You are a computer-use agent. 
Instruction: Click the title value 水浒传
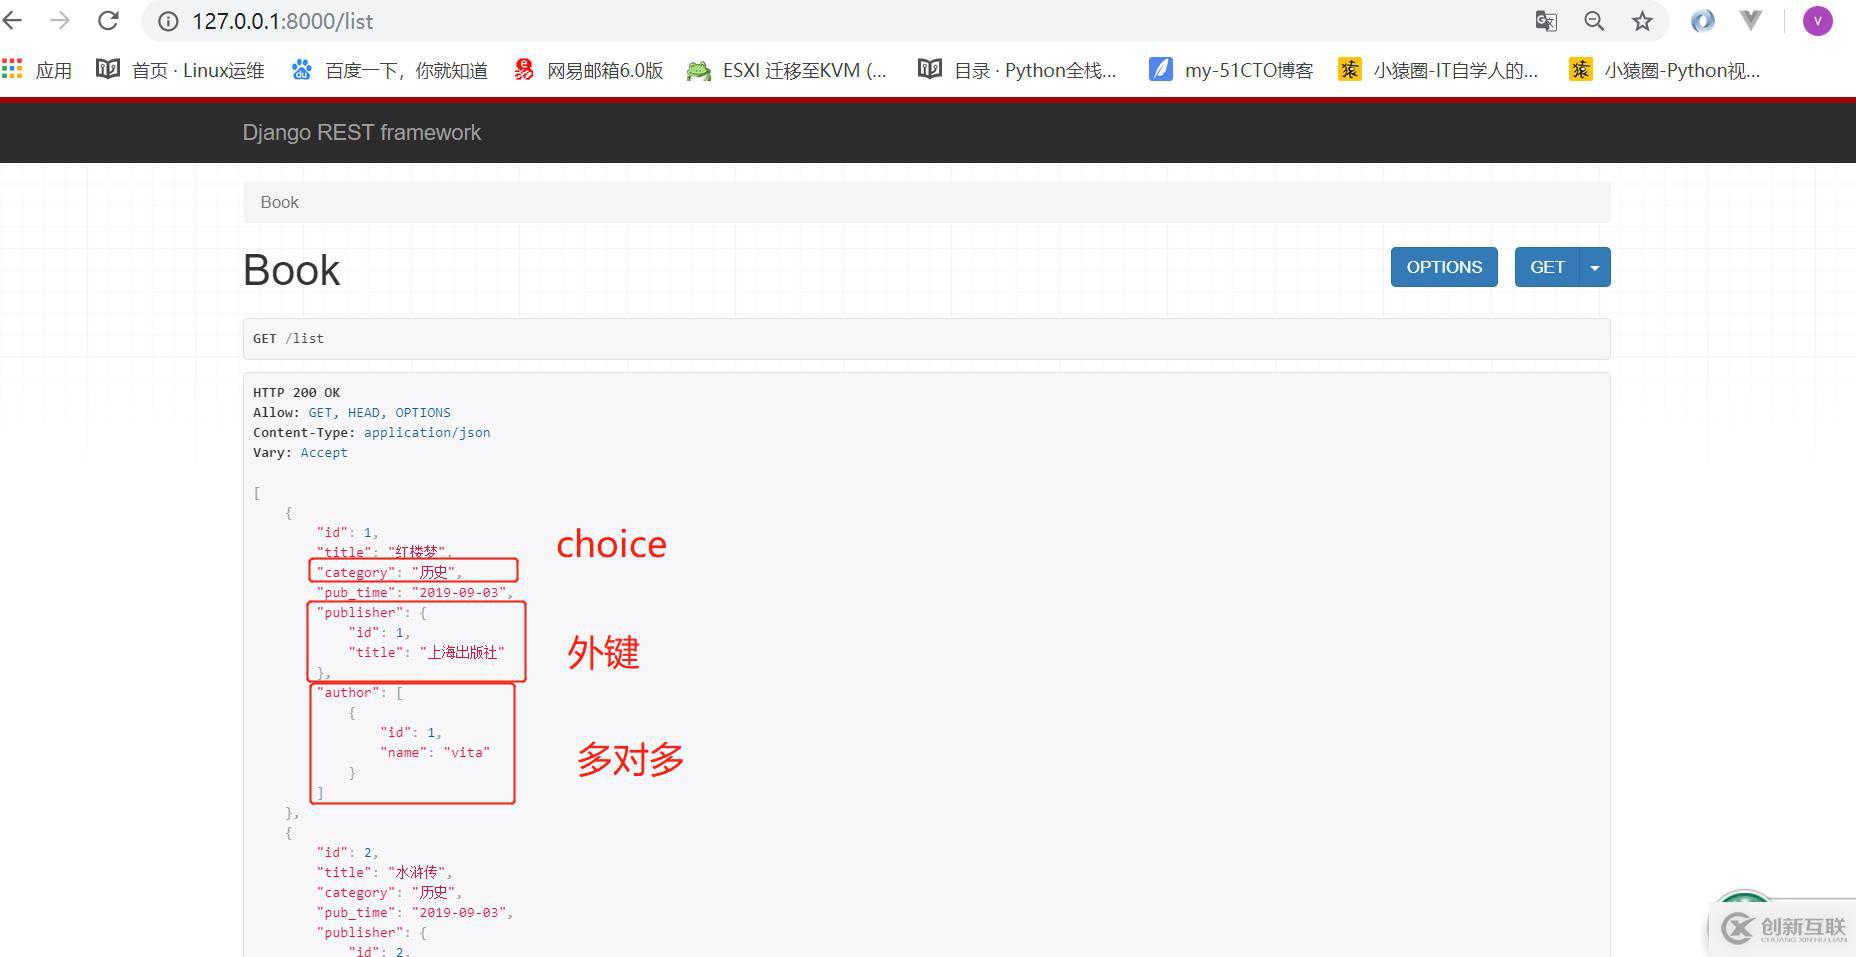click(417, 873)
